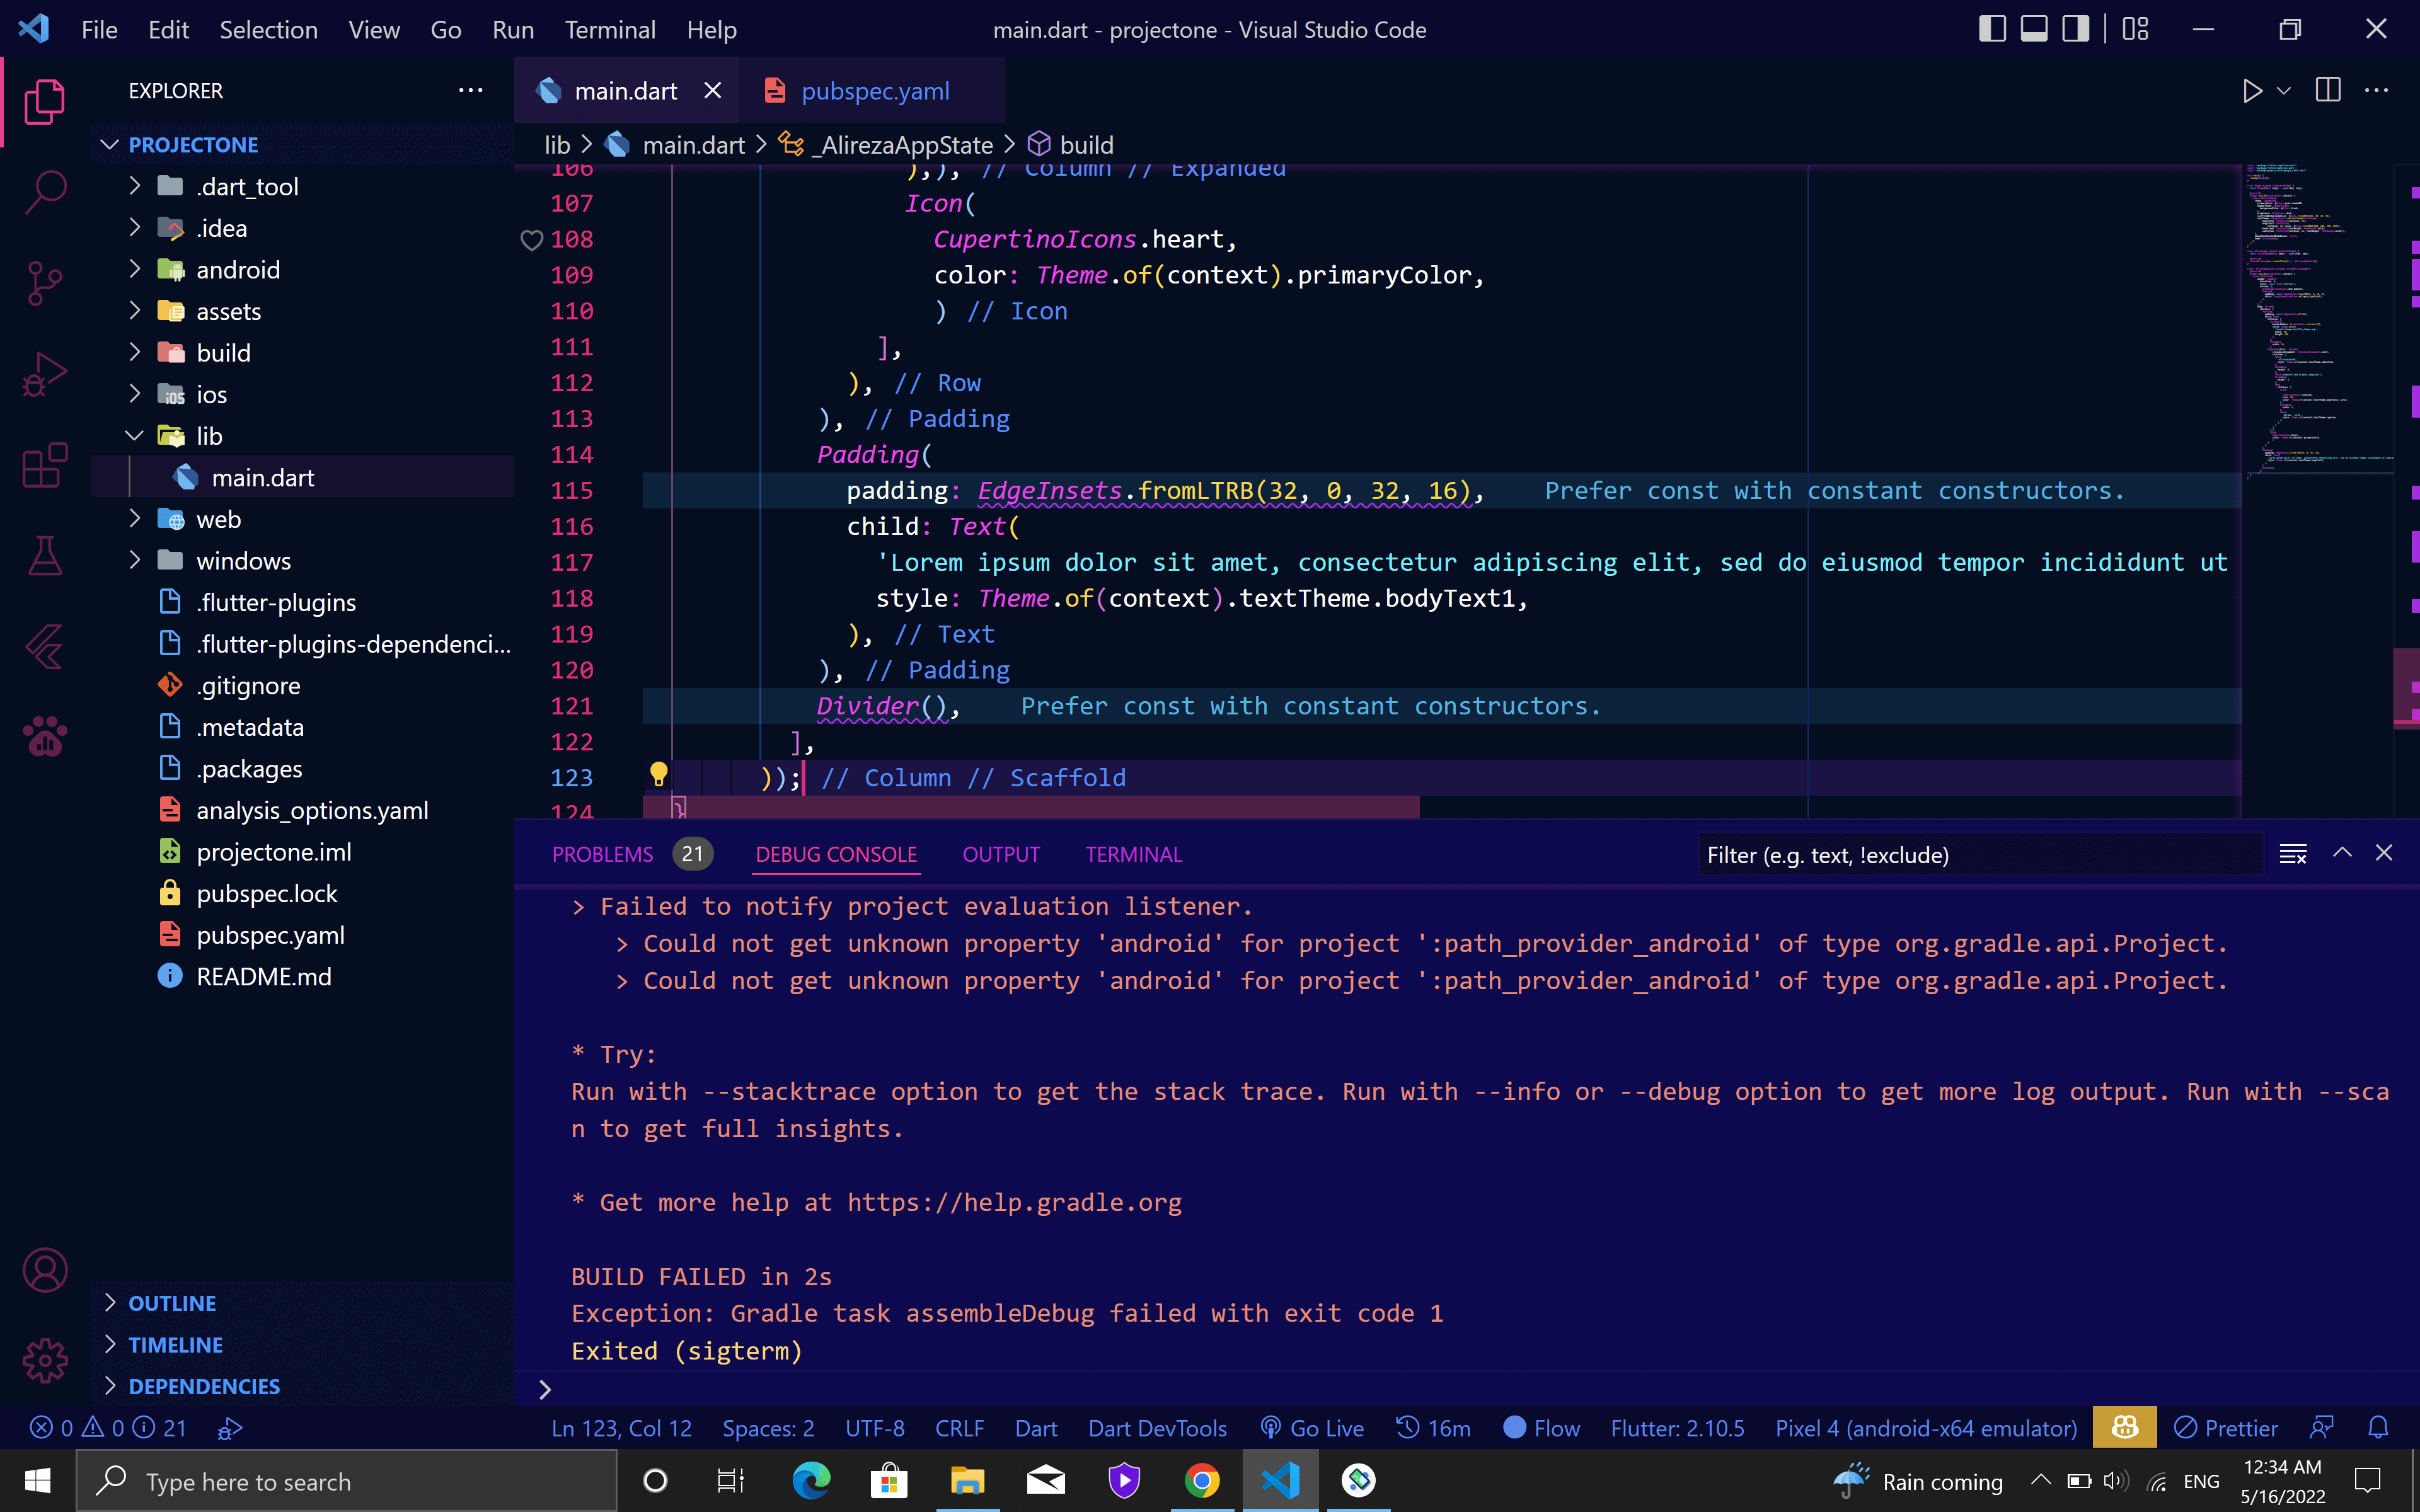Open the Extensions view
2420x1512 pixels.
45,465
